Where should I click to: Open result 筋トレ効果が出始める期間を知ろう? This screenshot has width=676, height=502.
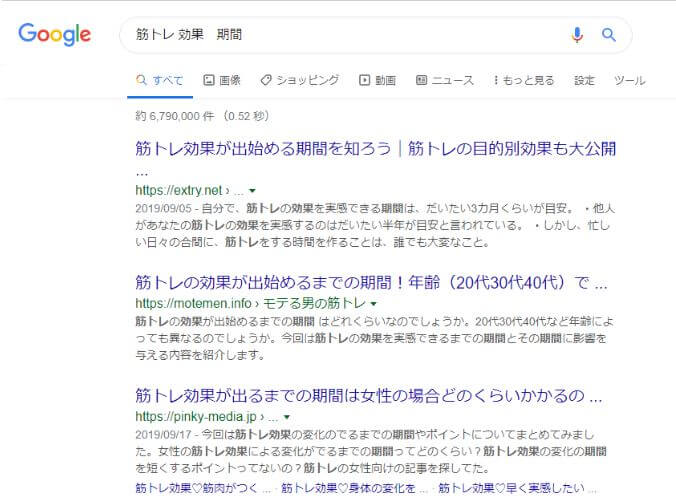point(376,149)
